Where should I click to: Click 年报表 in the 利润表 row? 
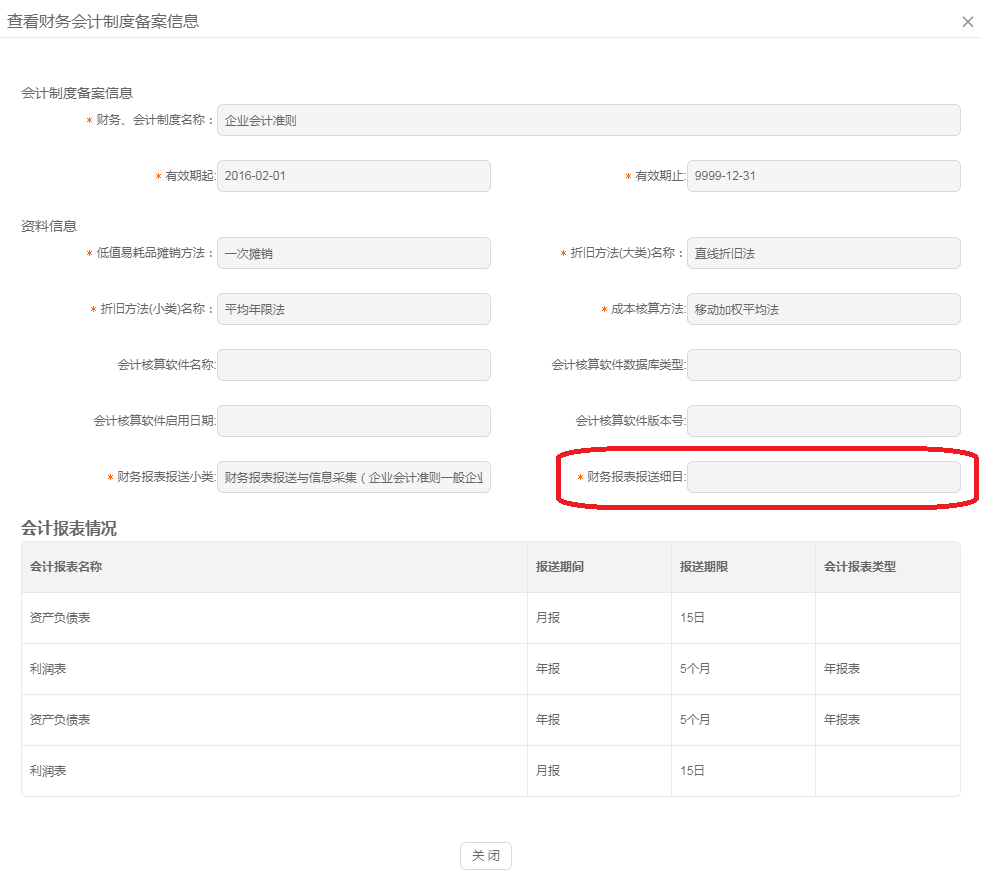click(841, 669)
